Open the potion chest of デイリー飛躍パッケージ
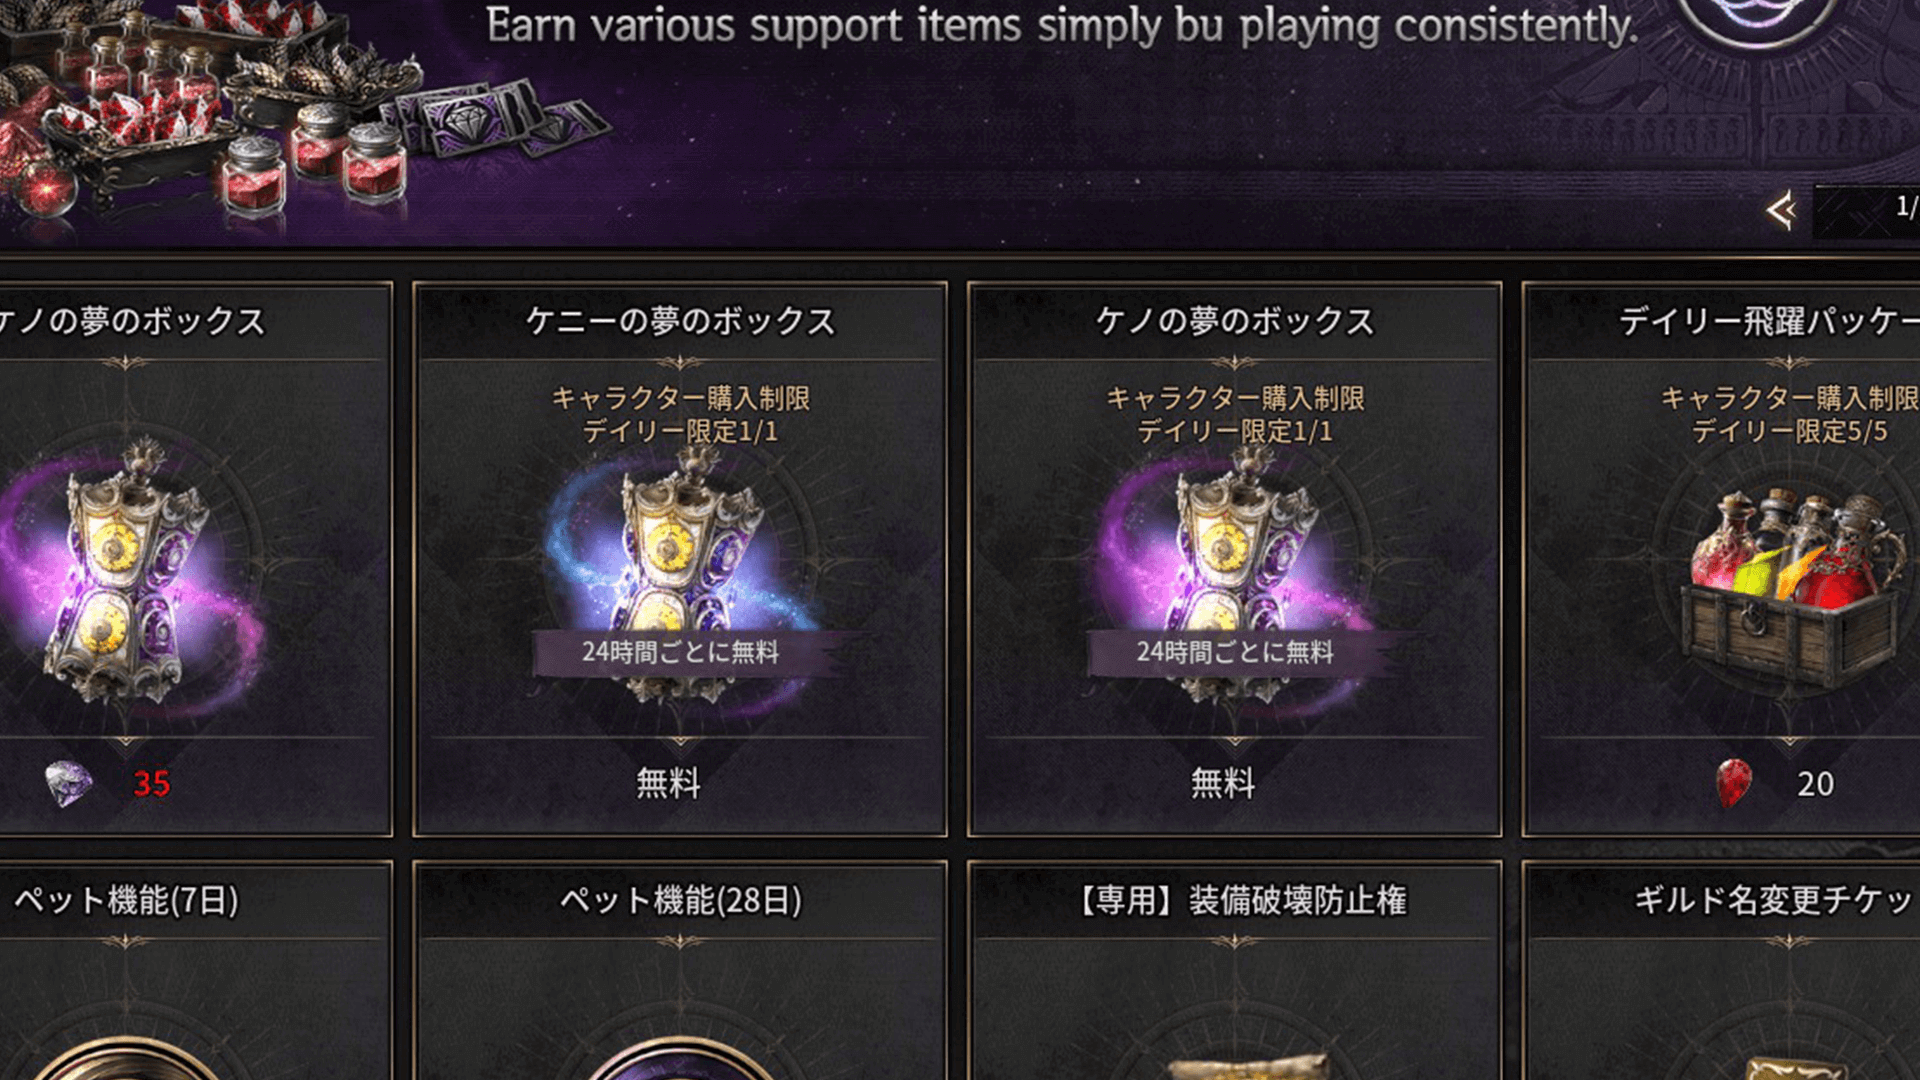Screen dimensions: 1920x1080 click(x=1788, y=588)
